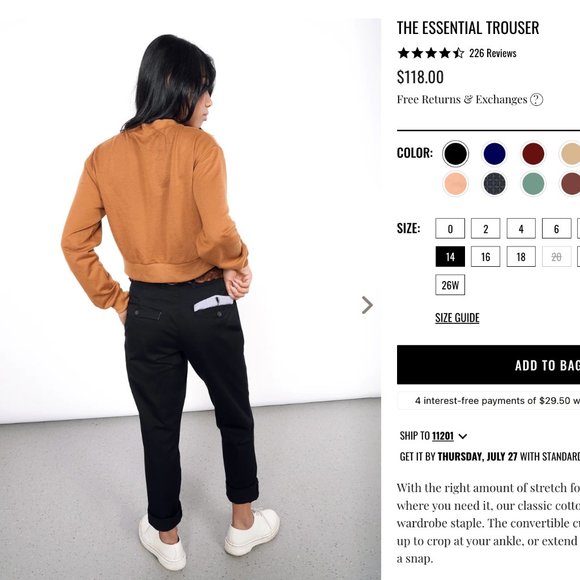Screen dimensions: 580x580
Task: Select size 6
Action: point(556,229)
